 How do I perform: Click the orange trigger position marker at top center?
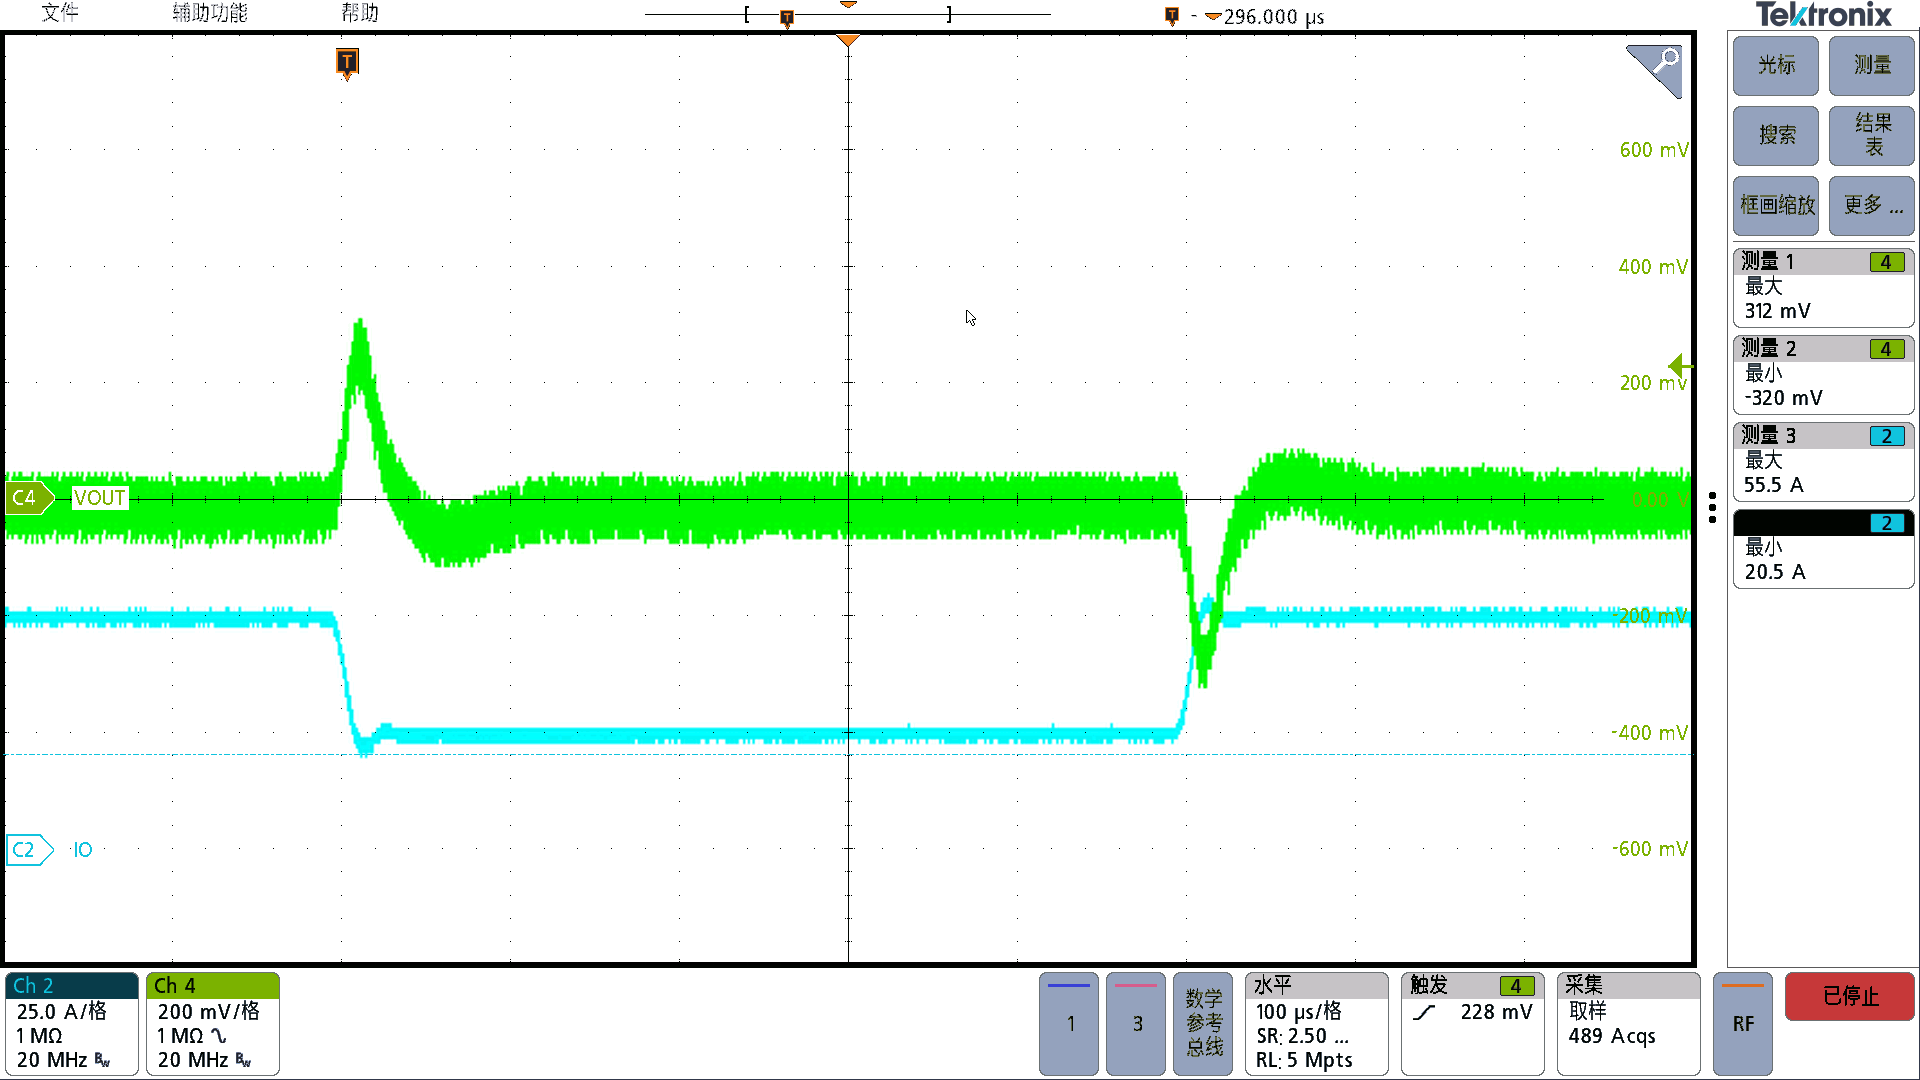848,40
